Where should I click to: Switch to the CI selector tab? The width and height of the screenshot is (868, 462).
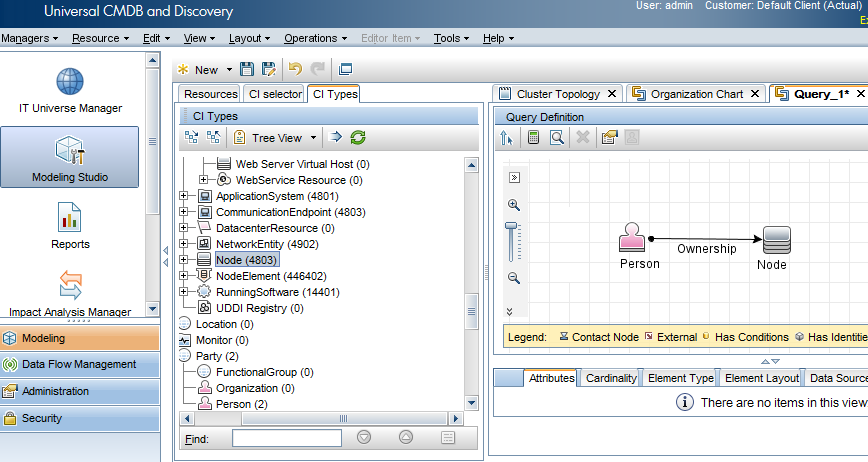click(275, 94)
